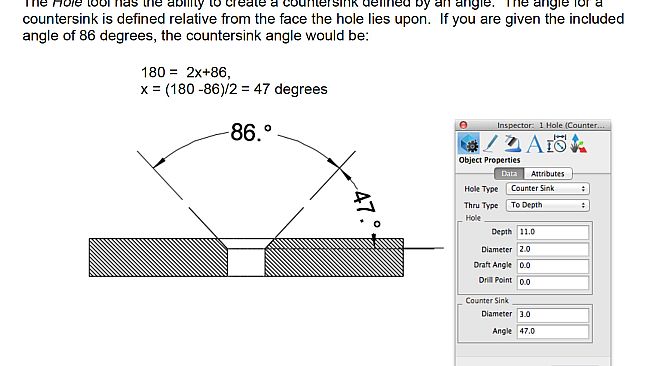Screen dimensions: 654x366
Task: Click the Counter Sink Angle field showing 47.0
Action: [x=553, y=331]
